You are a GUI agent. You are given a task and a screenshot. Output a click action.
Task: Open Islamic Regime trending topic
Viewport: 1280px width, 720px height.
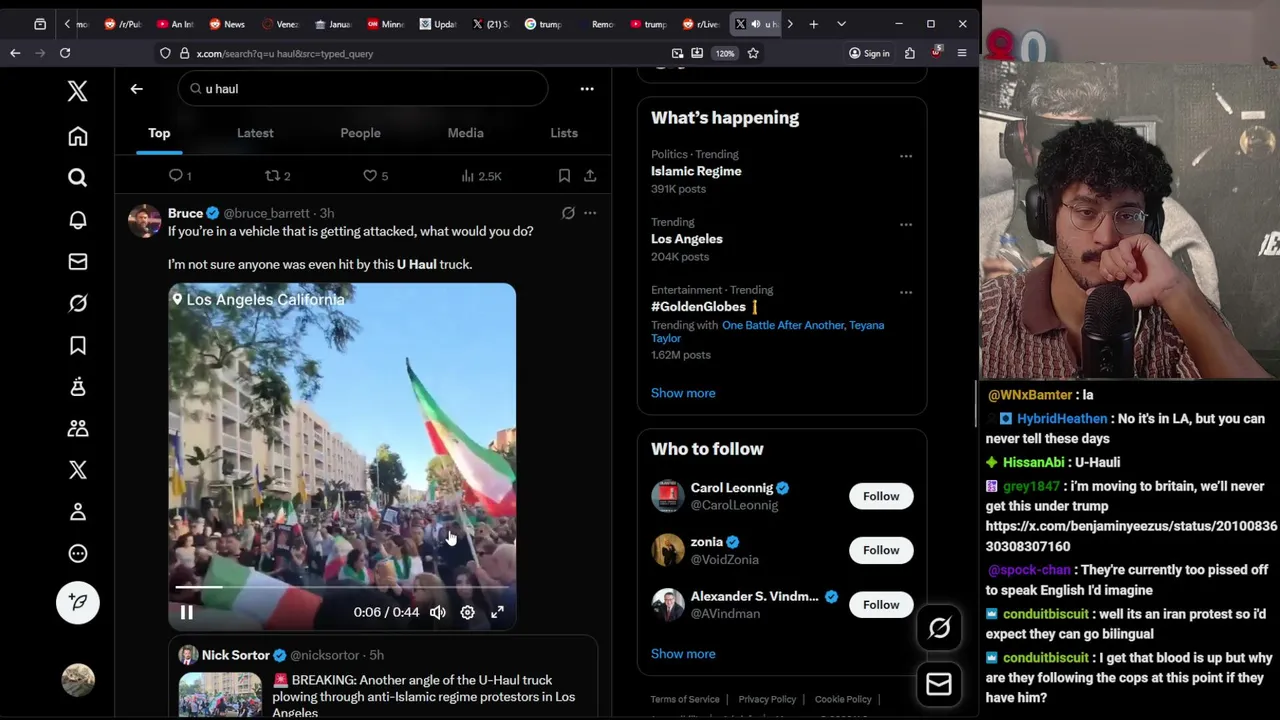[x=696, y=171]
